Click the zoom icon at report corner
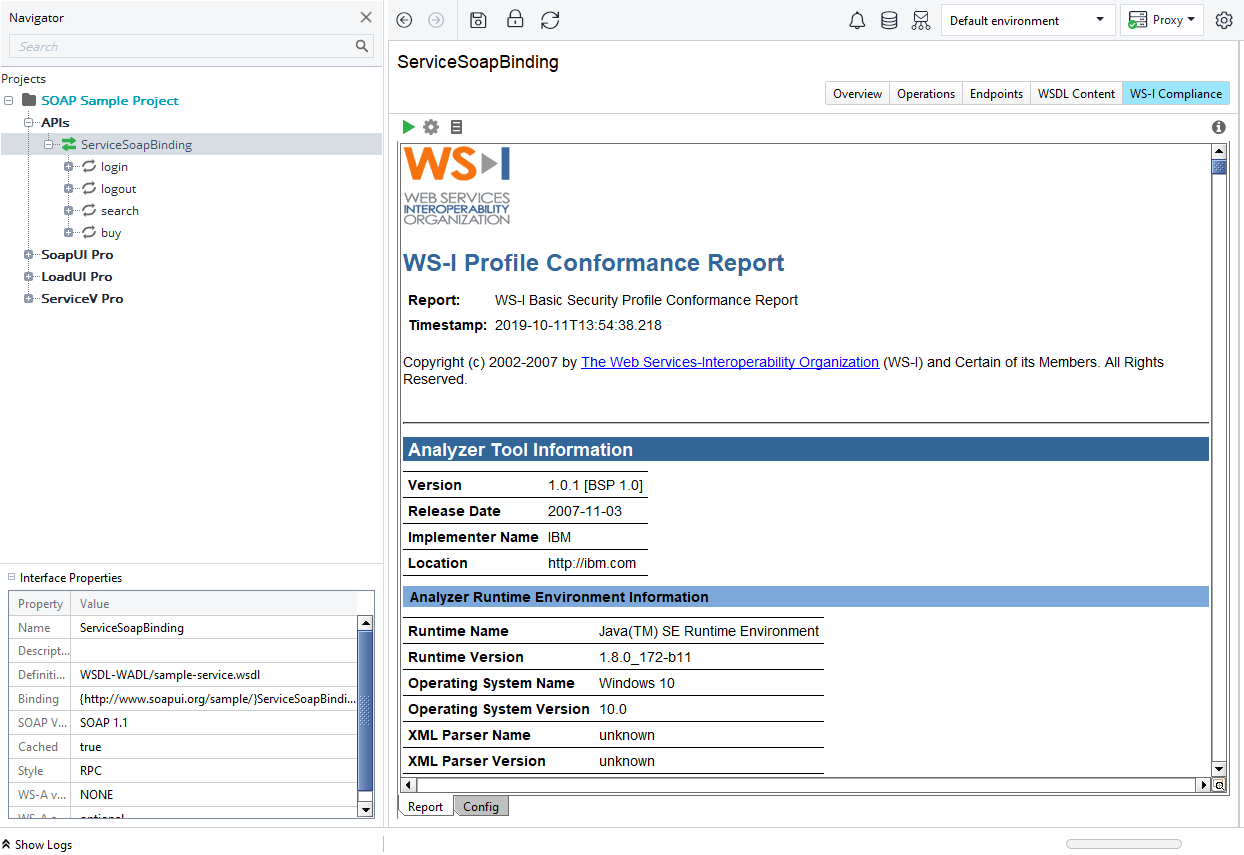 pos(1219,786)
